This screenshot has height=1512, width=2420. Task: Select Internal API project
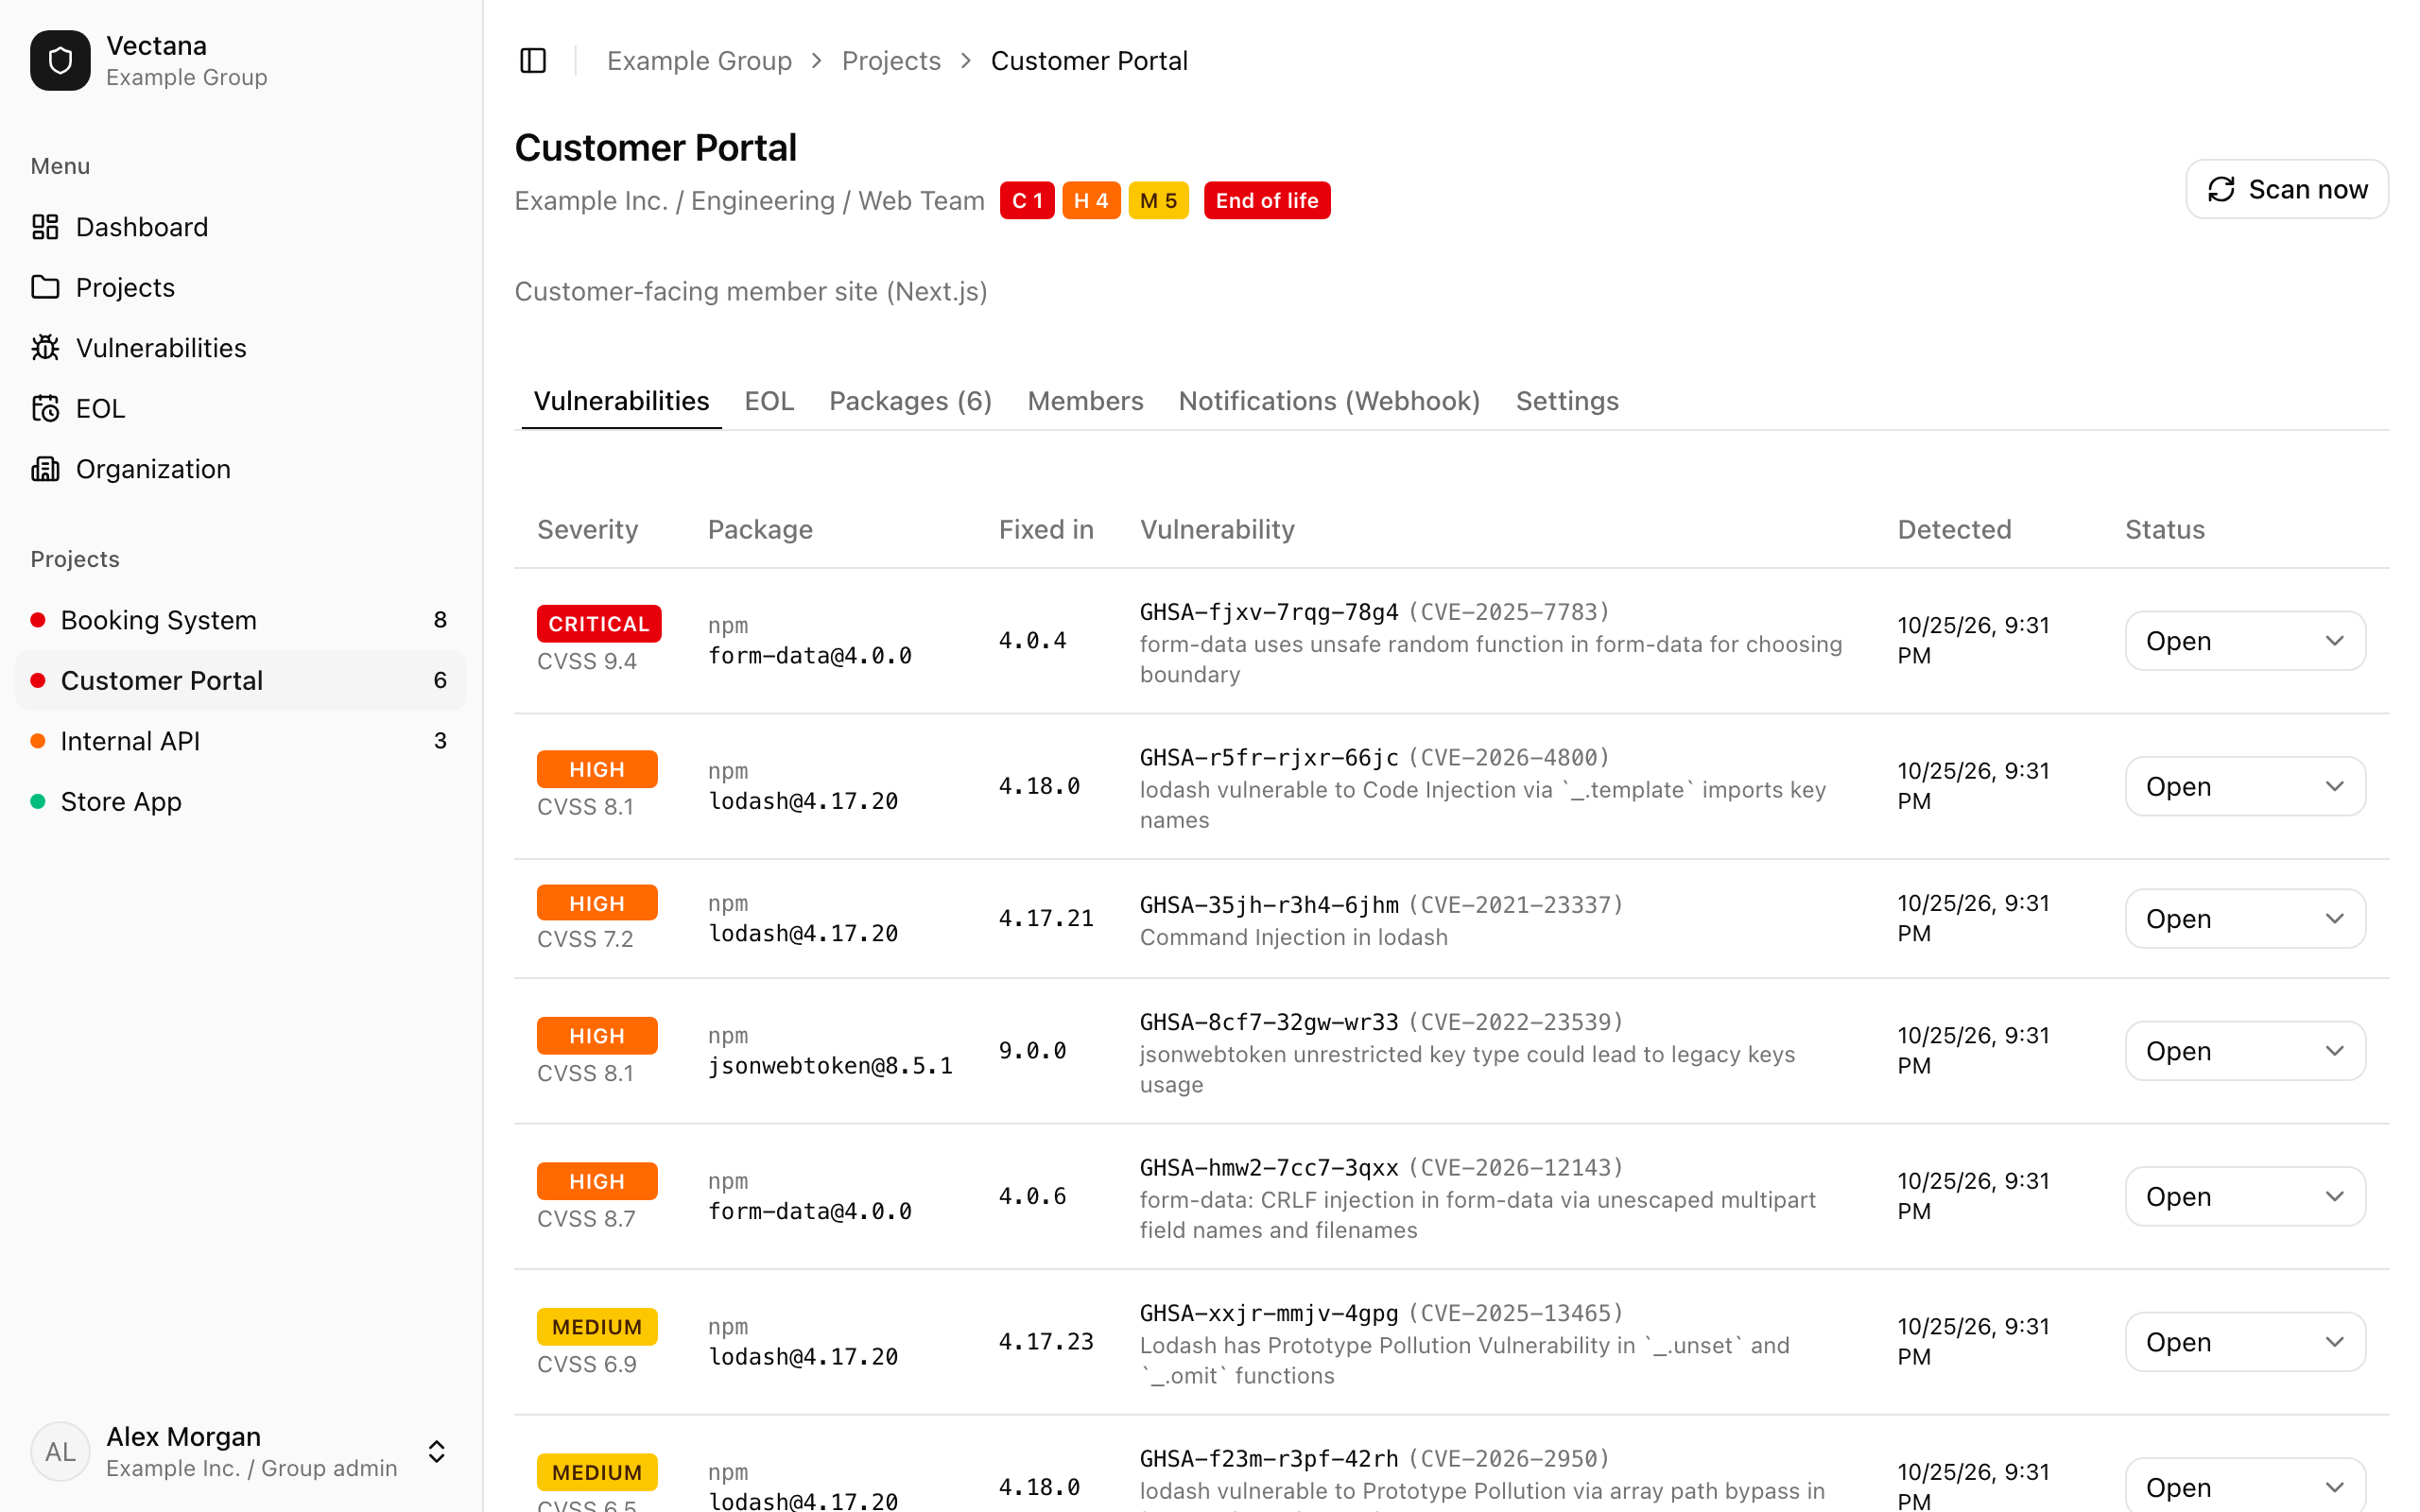click(240, 741)
